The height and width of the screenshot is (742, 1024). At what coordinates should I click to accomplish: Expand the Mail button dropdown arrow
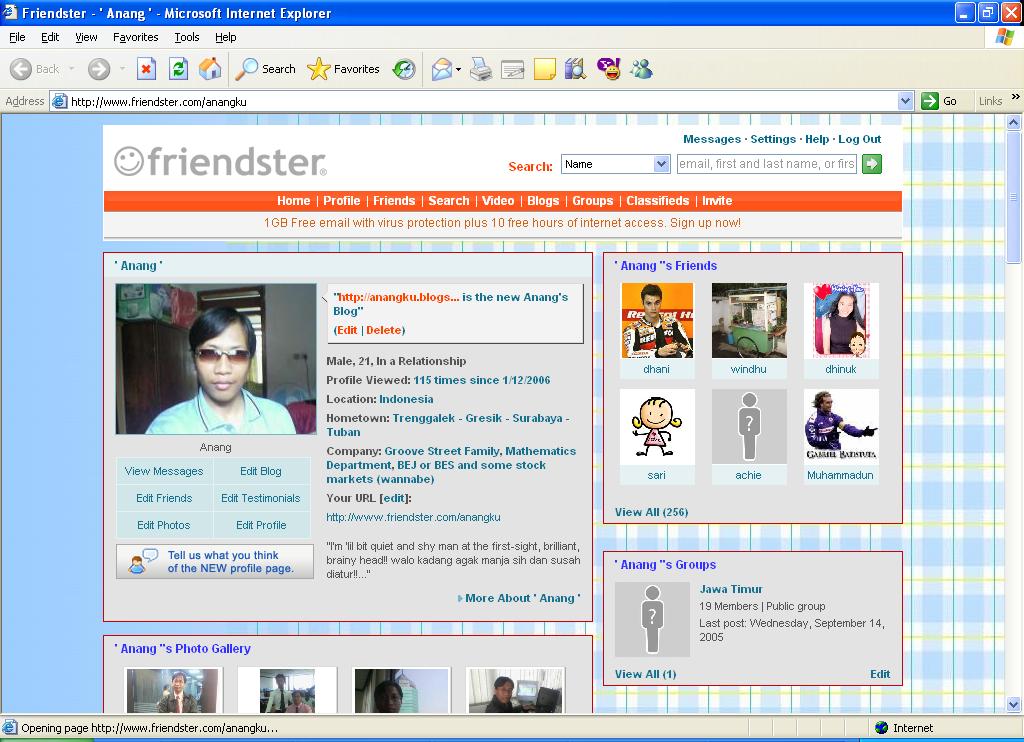click(458, 69)
